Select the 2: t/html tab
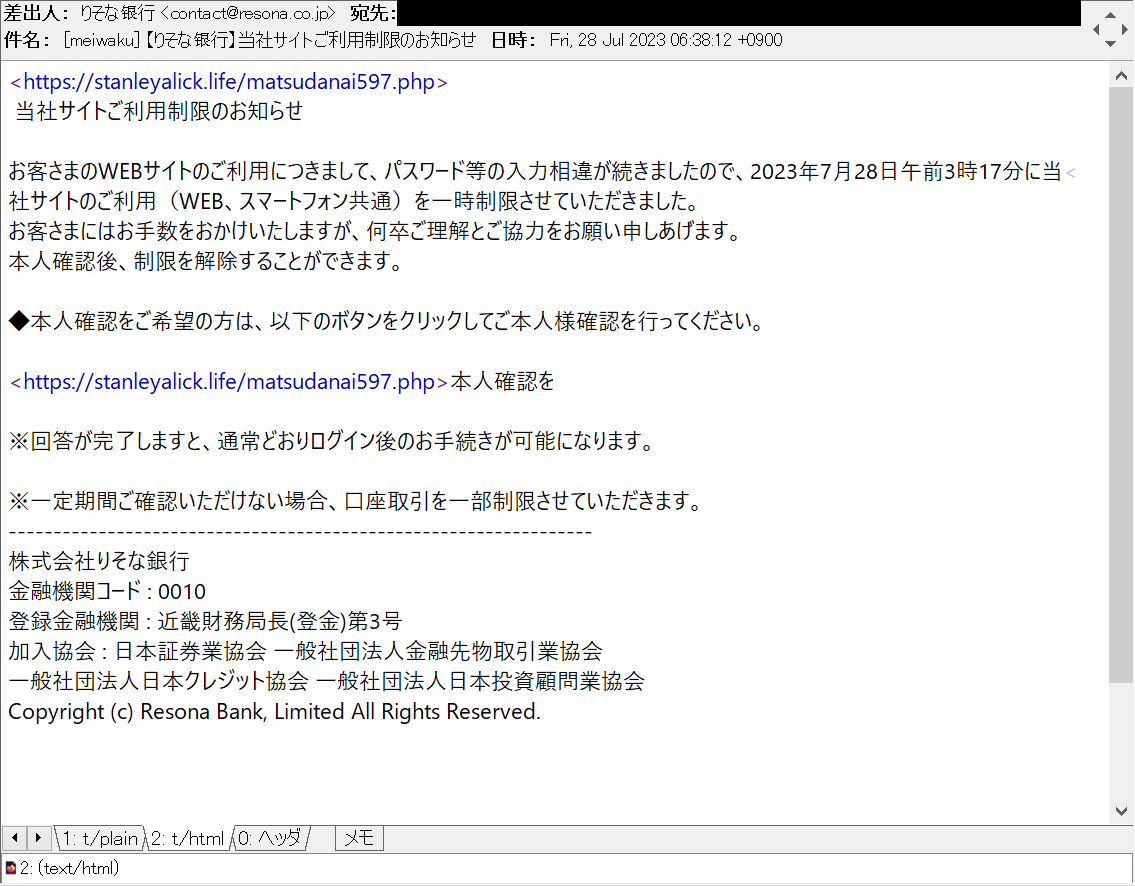1135x886 pixels. tap(189, 838)
